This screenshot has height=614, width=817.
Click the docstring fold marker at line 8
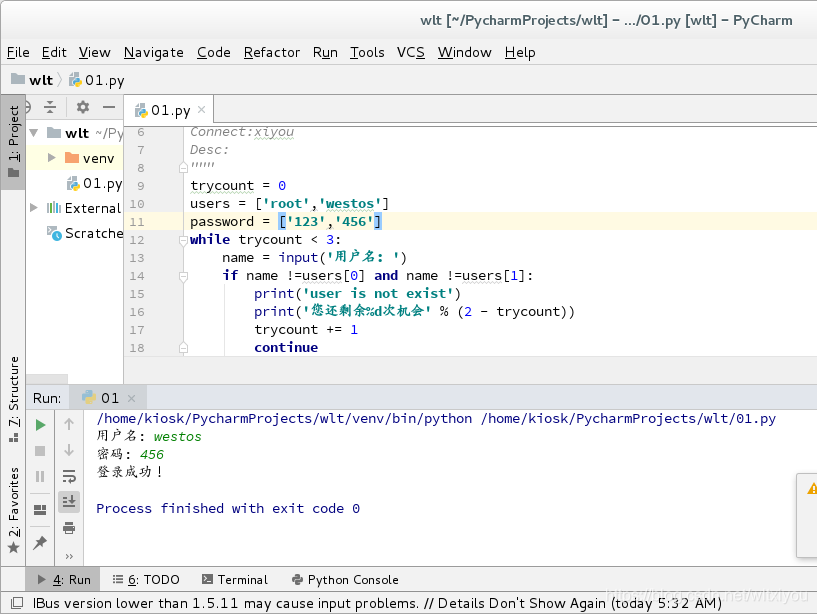[183, 168]
